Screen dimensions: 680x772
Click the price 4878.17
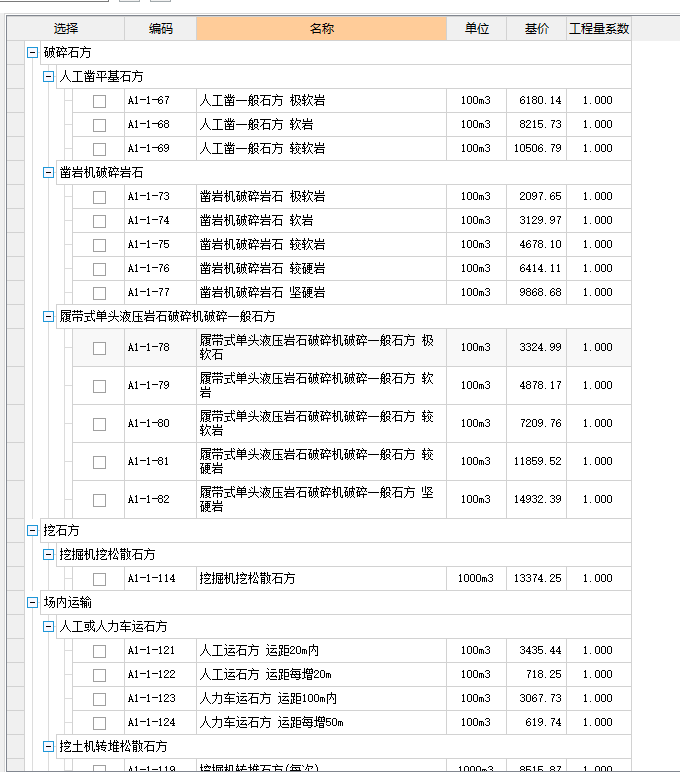click(540, 385)
